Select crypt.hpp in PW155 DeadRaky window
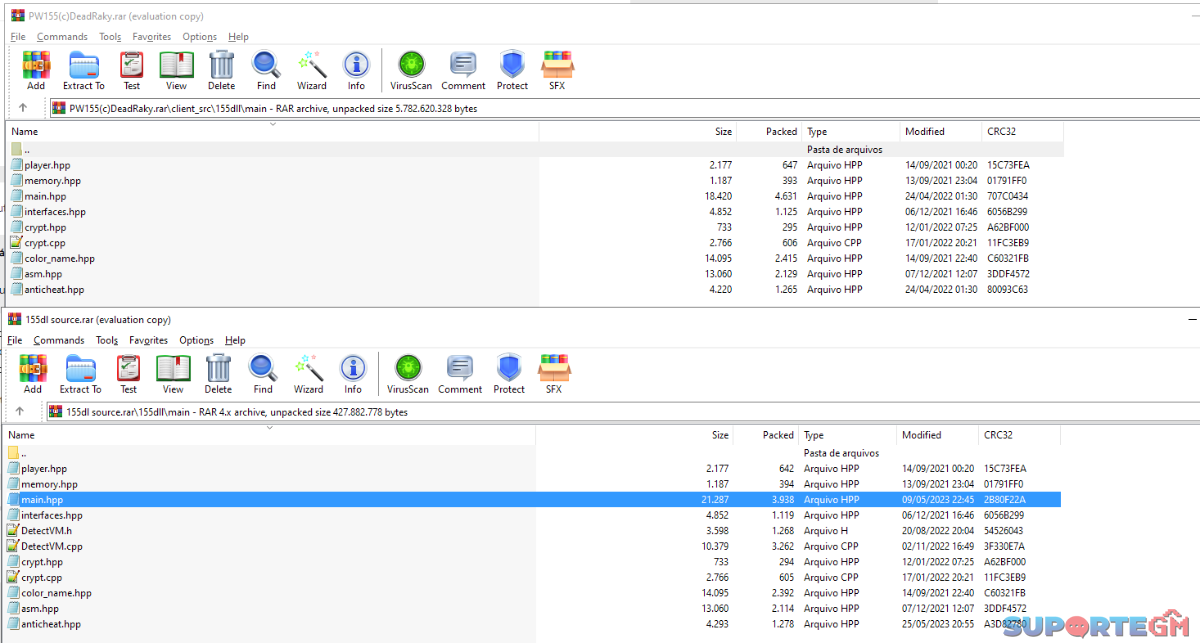The height and width of the screenshot is (643, 1200). (x=536, y=227)
